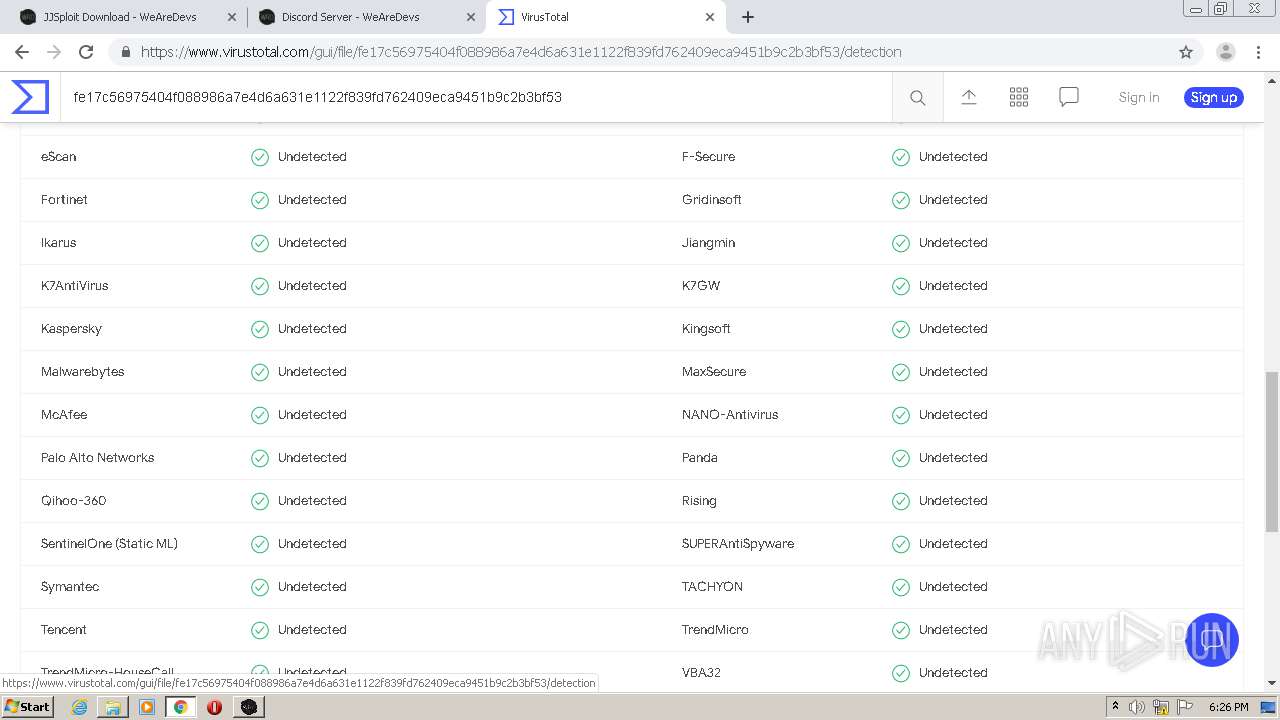
Task: Click the MaxSecure engine name
Action: [714, 372]
